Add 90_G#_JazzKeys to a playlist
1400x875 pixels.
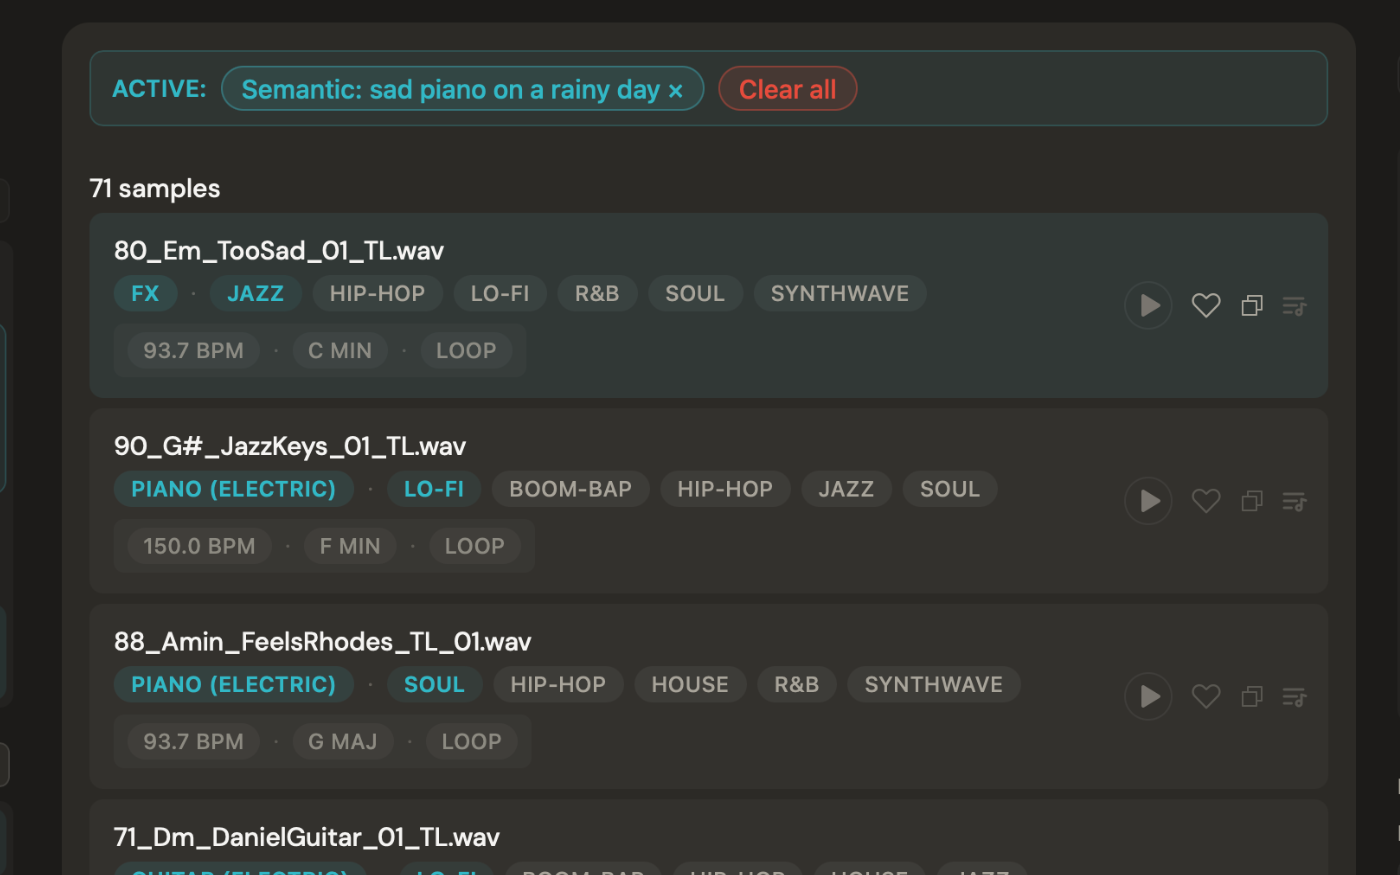click(1294, 501)
